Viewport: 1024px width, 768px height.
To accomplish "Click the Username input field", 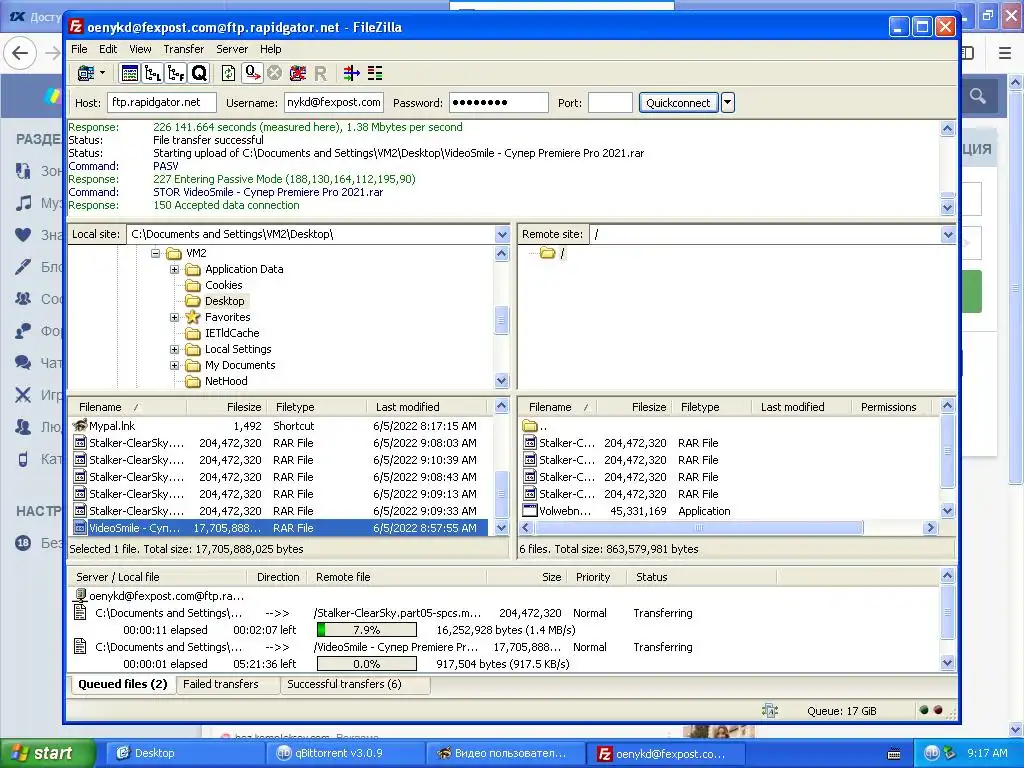I will 334,103.
